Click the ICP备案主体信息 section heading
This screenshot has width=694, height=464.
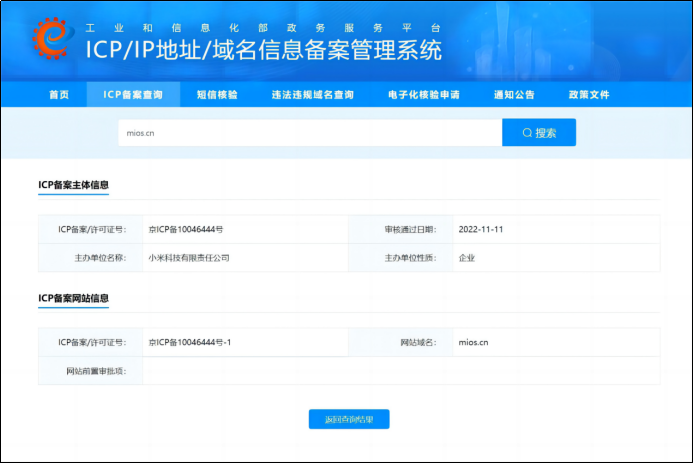[73, 185]
